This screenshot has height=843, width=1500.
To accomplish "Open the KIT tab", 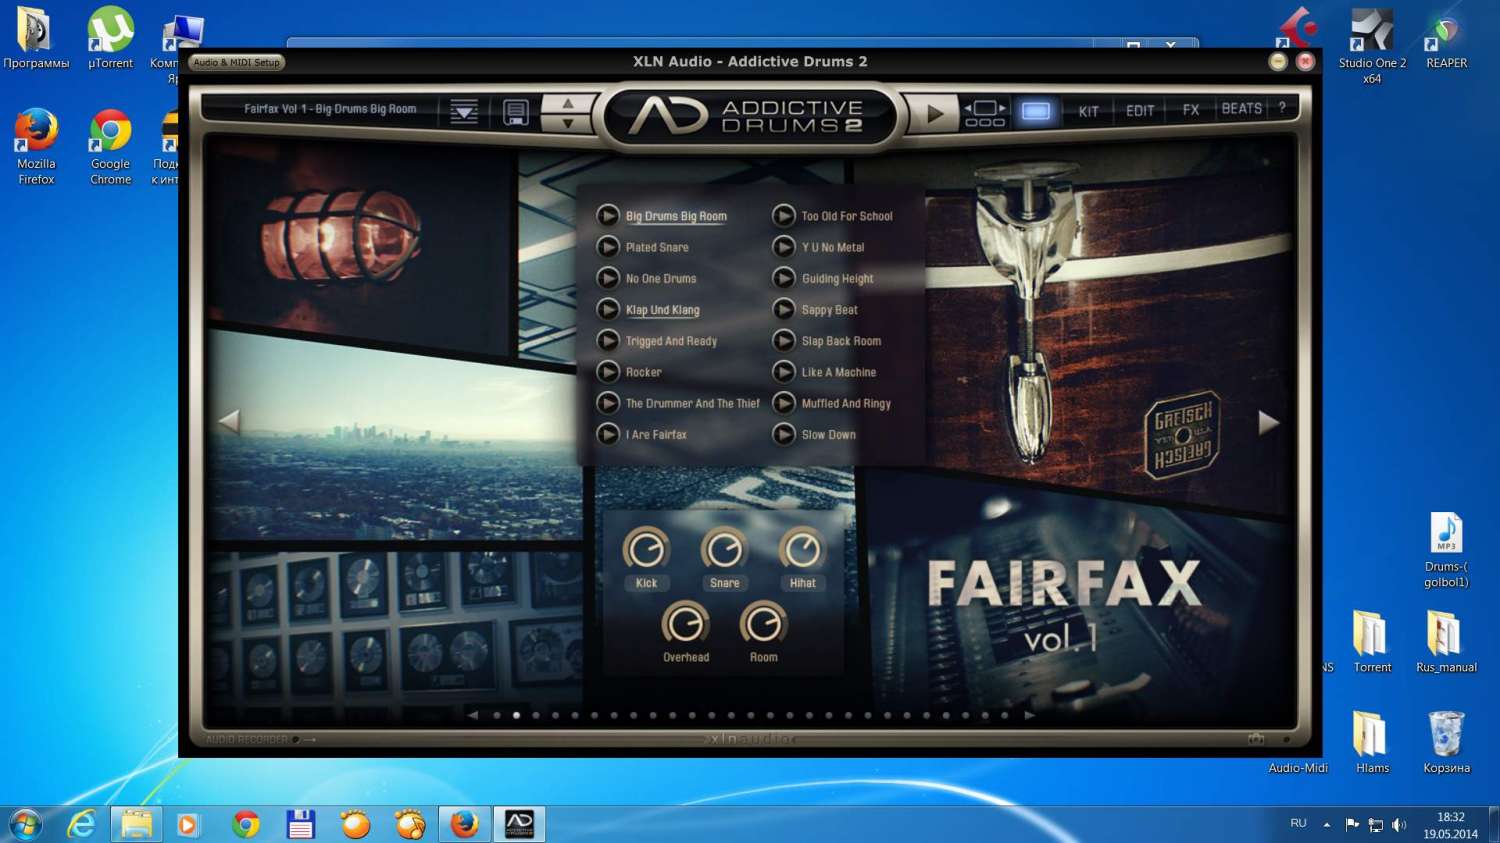I will click(1088, 111).
